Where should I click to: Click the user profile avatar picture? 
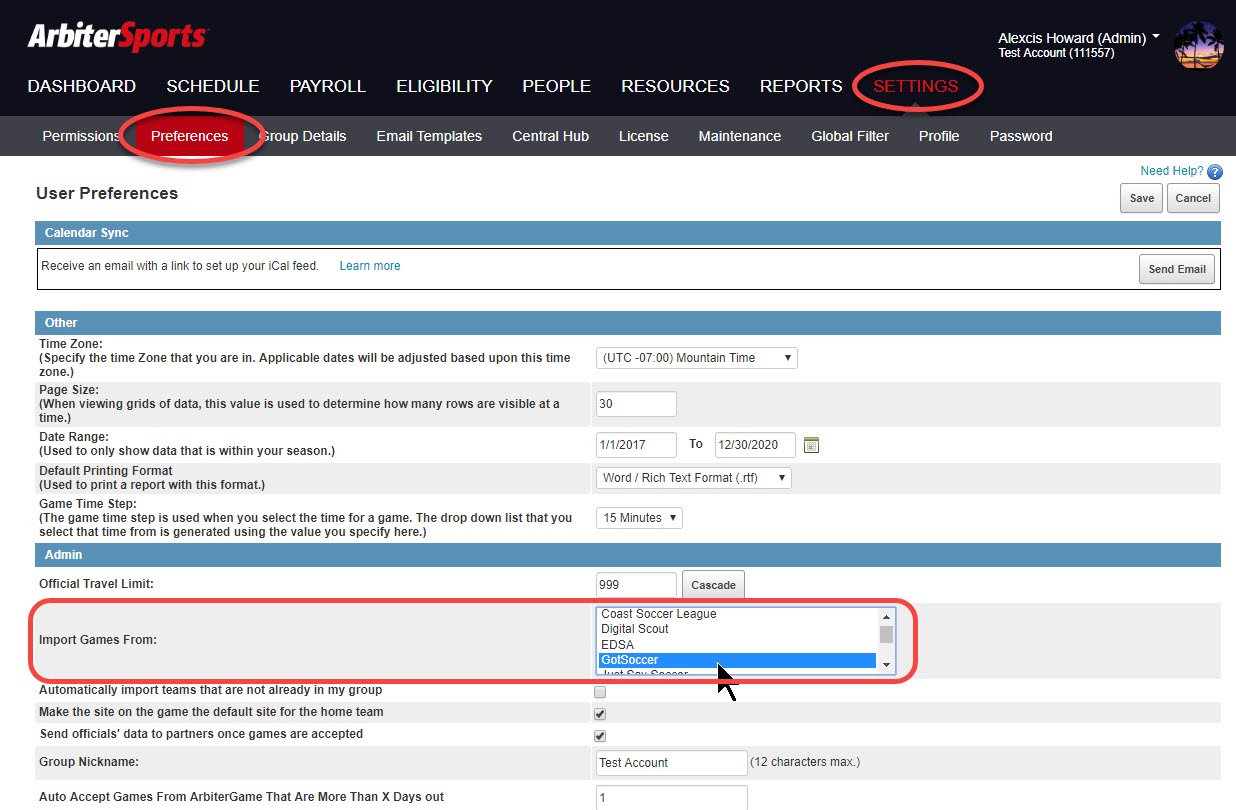point(1198,46)
